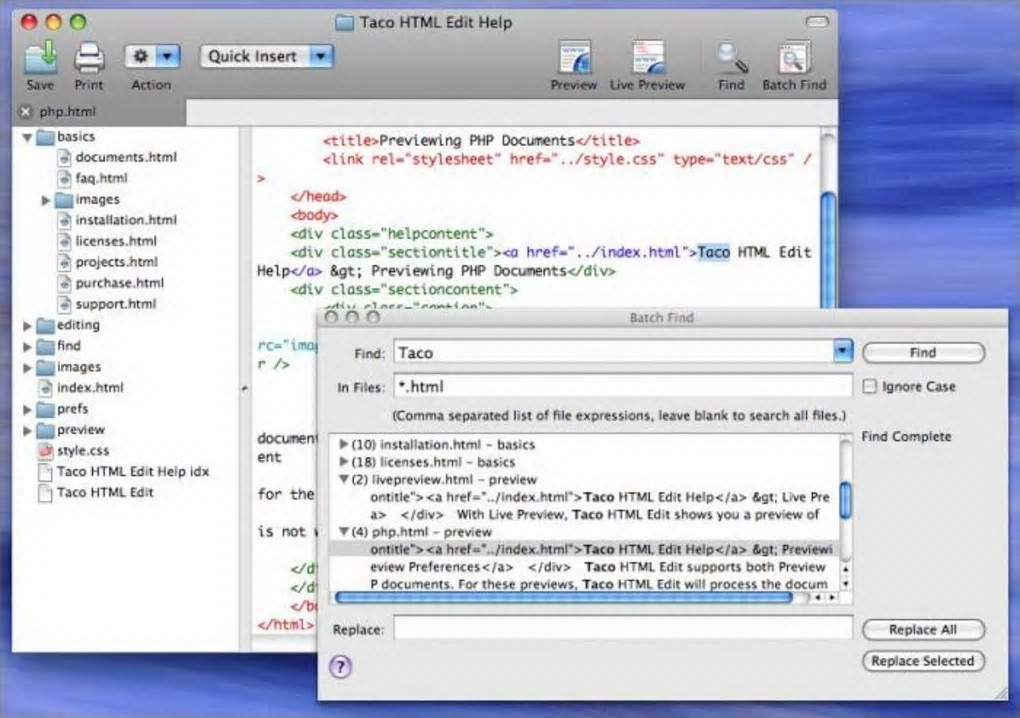The image size is (1020, 718).
Task: Click the Preview toolbar icon
Action: tap(574, 59)
